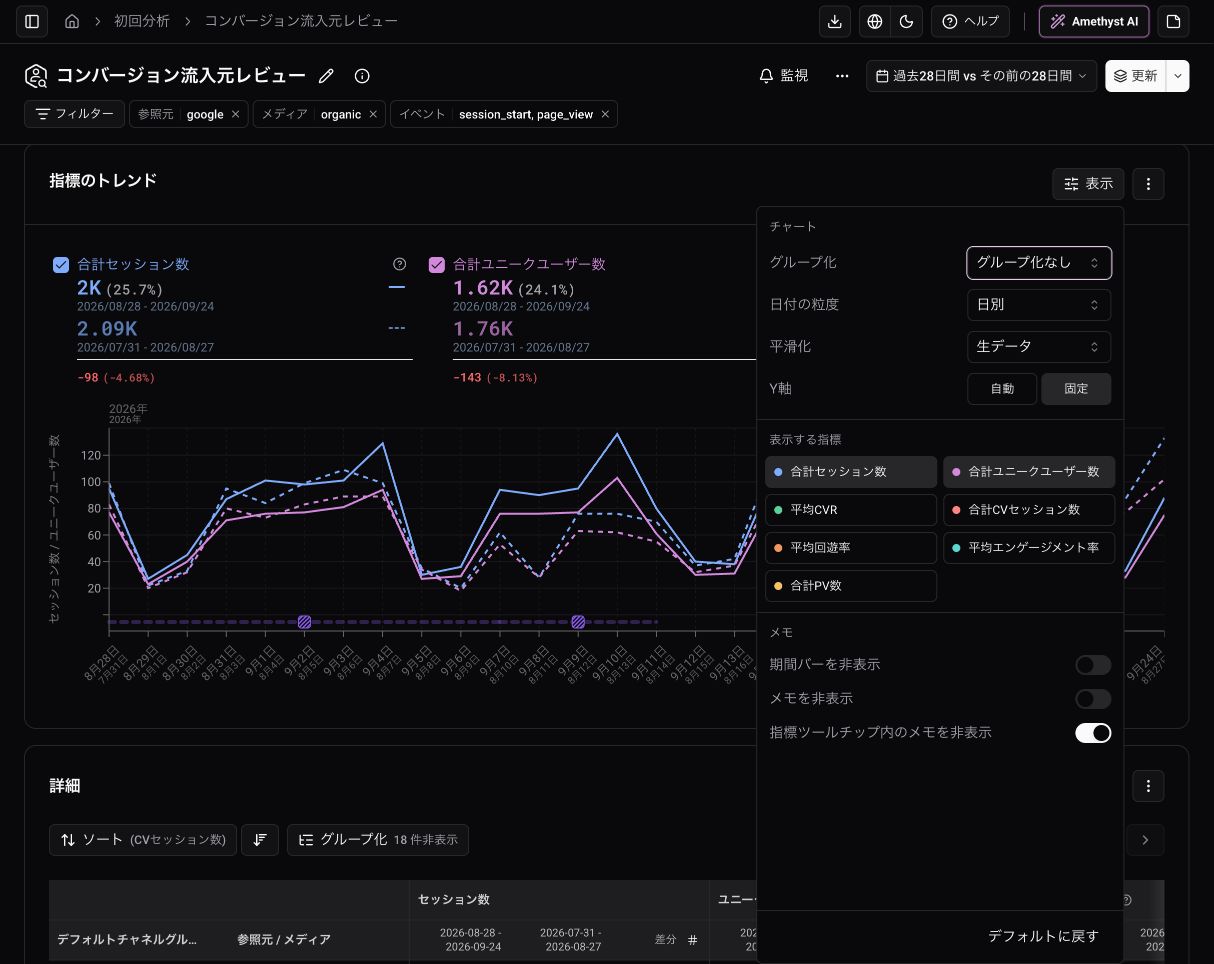The height and width of the screenshot is (964, 1214).
Task: Turn off 指標ツールチップ内のメモを非表示 switch
Action: click(x=1093, y=733)
